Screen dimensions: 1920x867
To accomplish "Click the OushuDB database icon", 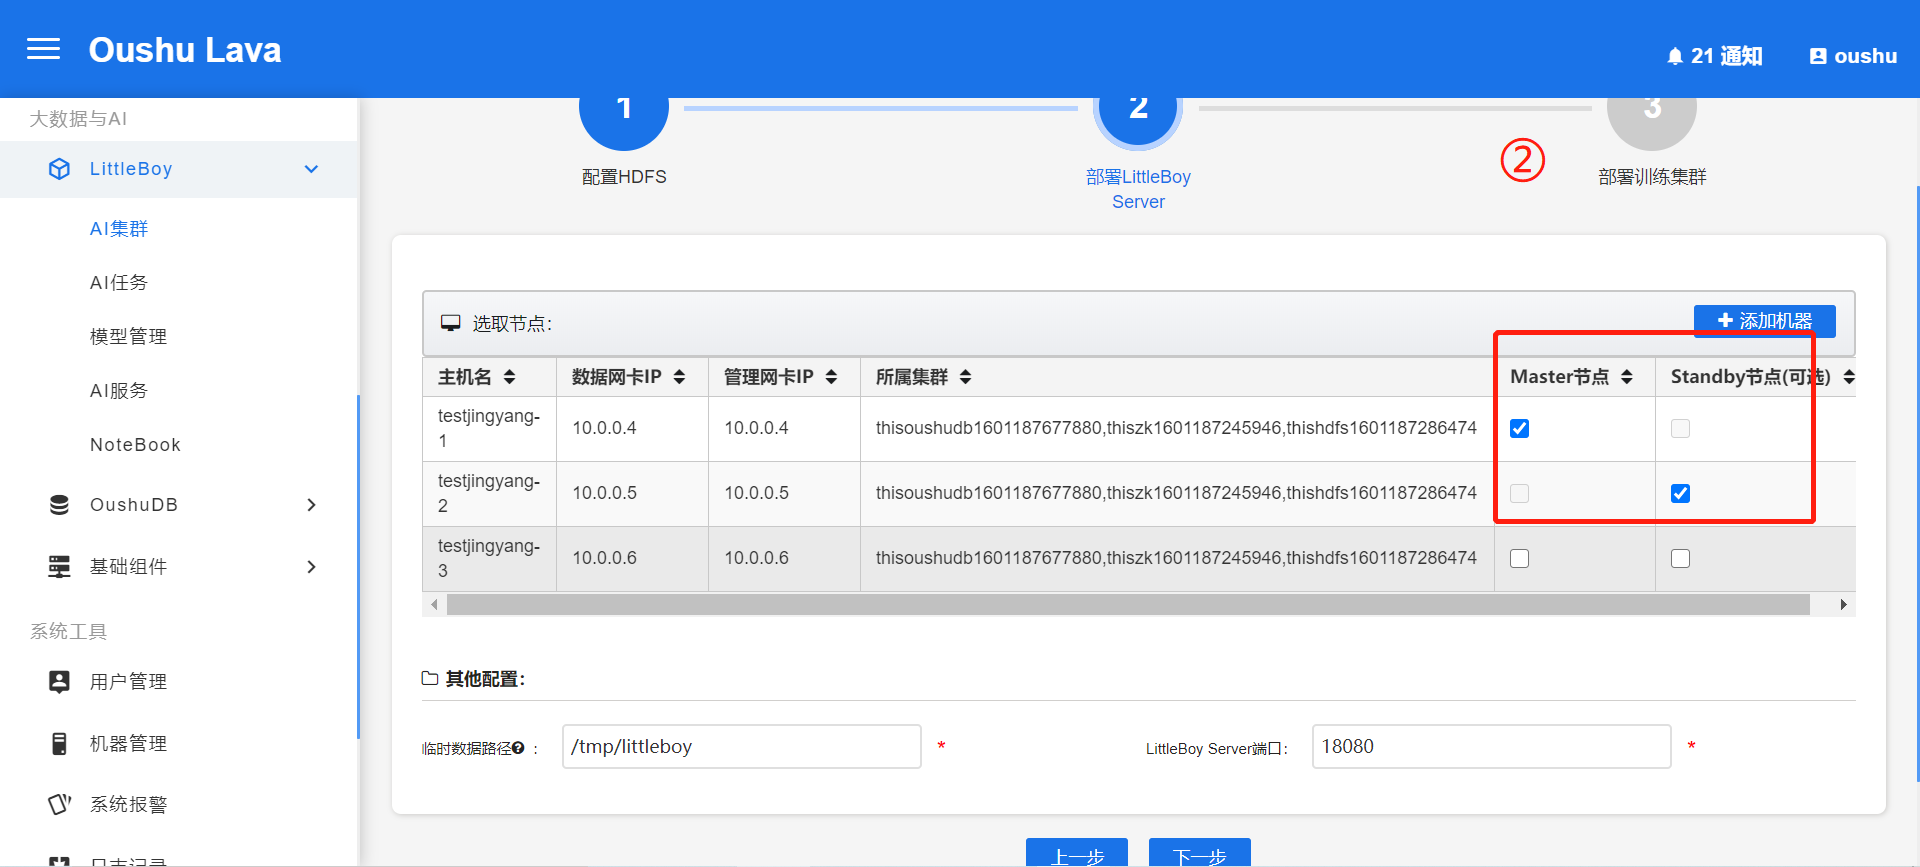I will 60,505.
